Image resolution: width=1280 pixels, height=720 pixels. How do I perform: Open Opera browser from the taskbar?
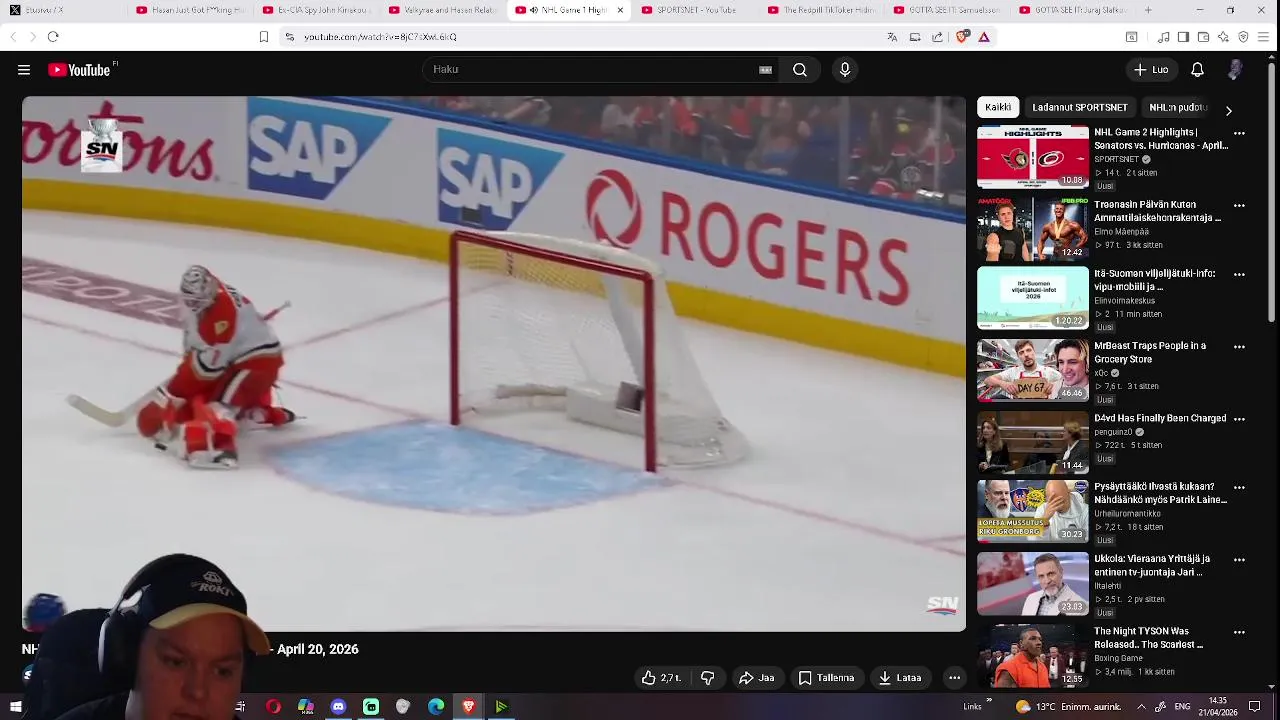(x=273, y=707)
